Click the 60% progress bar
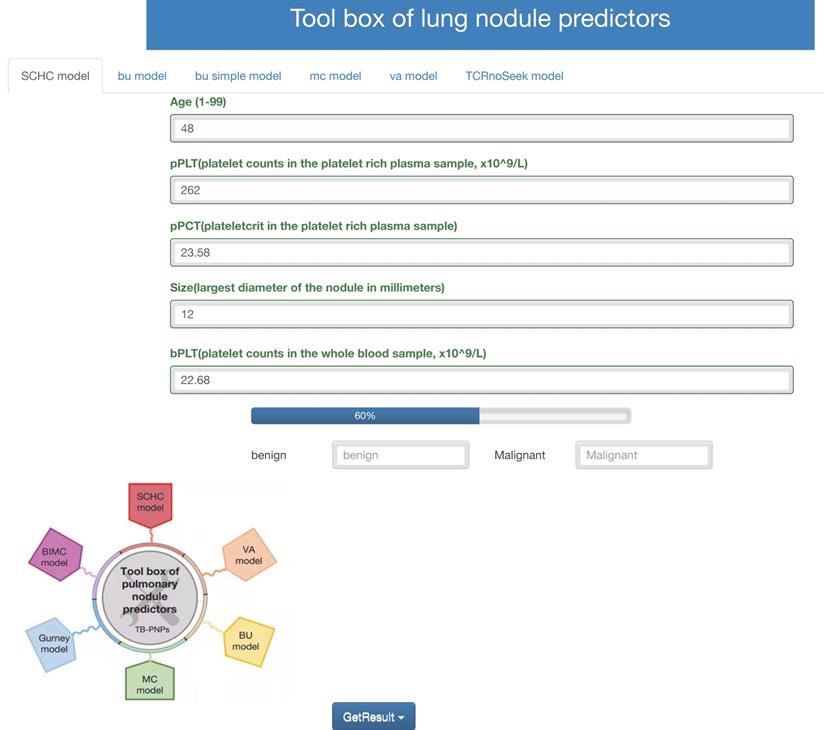 pos(440,415)
